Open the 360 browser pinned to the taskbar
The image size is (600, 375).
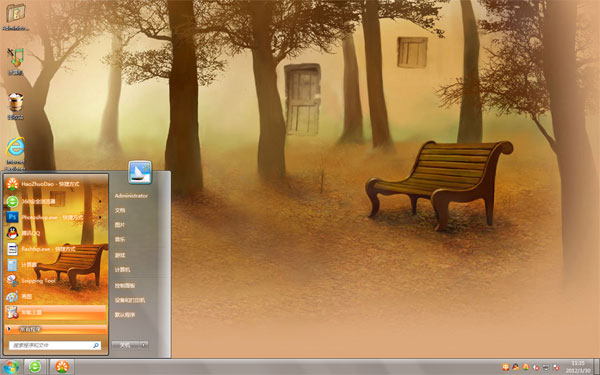[35, 367]
